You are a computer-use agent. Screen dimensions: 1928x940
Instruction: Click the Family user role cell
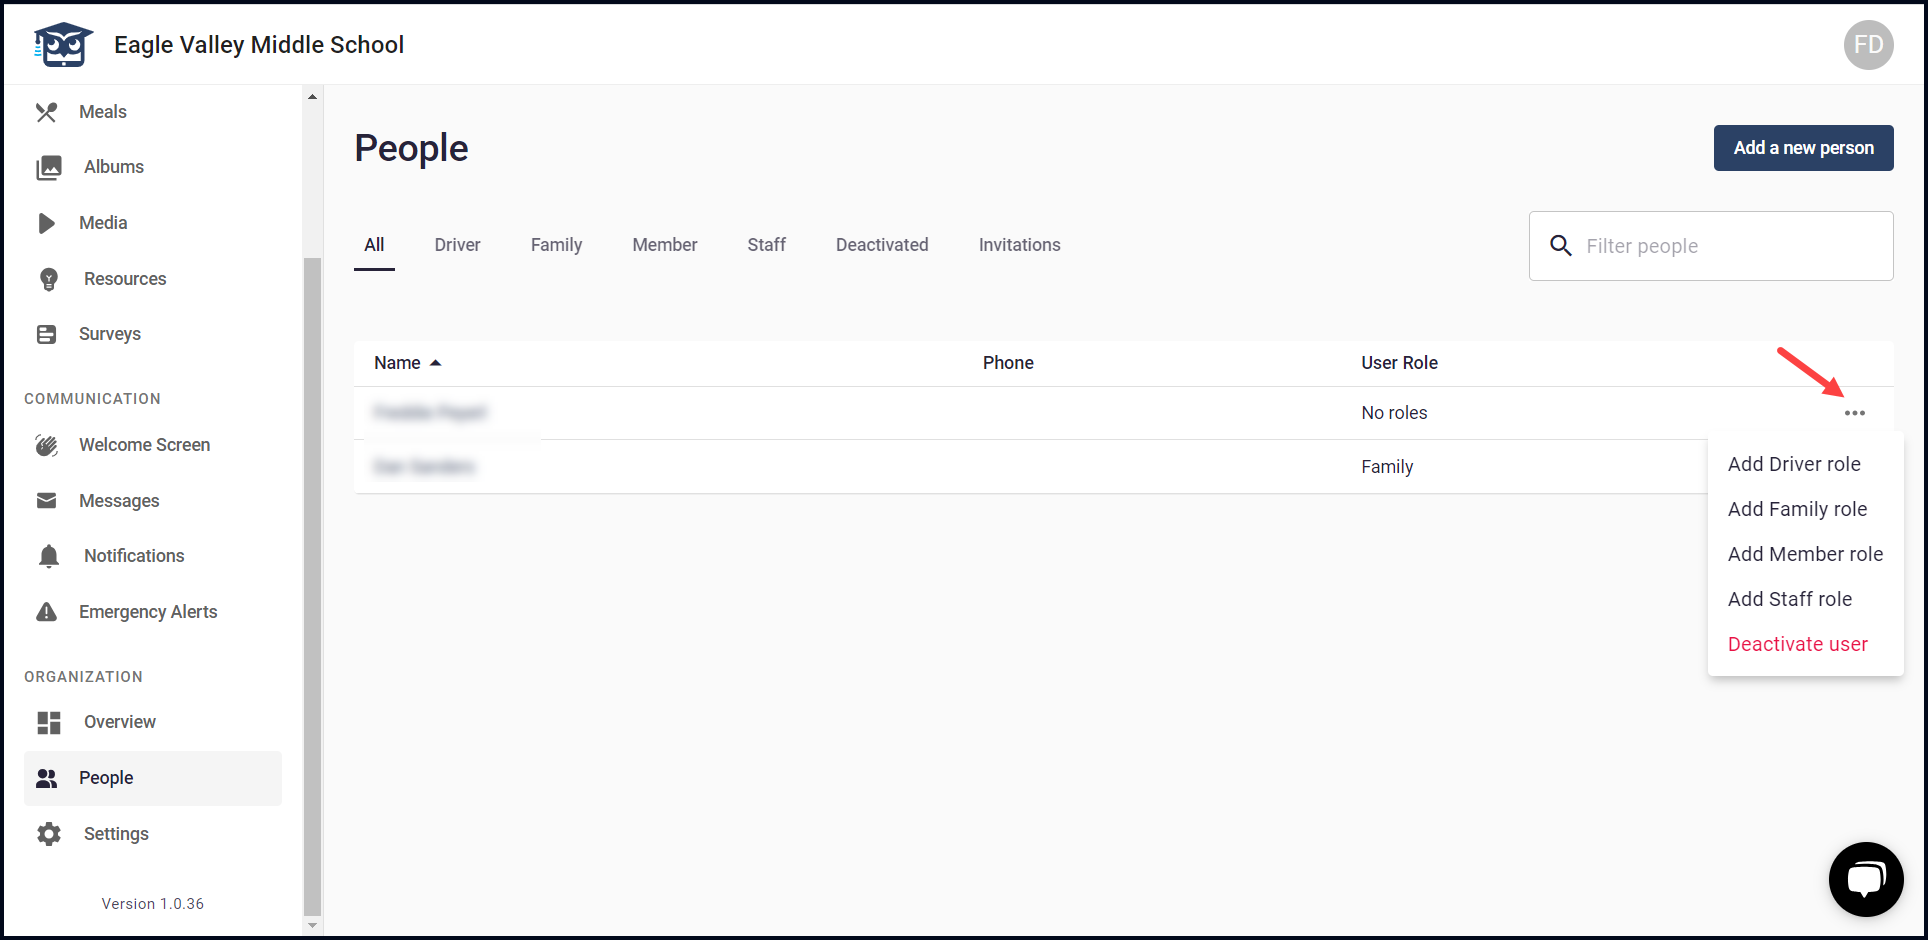click(x=1387, y=467)
